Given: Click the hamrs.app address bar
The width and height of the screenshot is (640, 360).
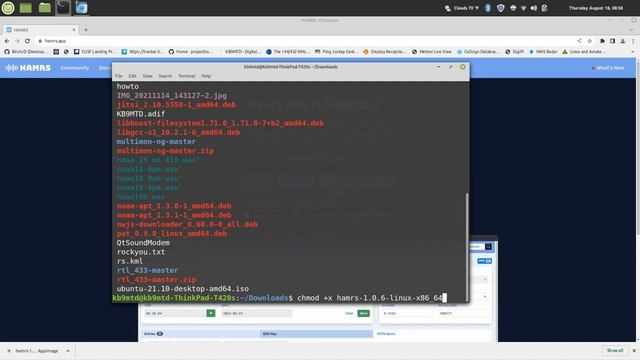Looking at the screenshot, I should (x=302, y=41).
